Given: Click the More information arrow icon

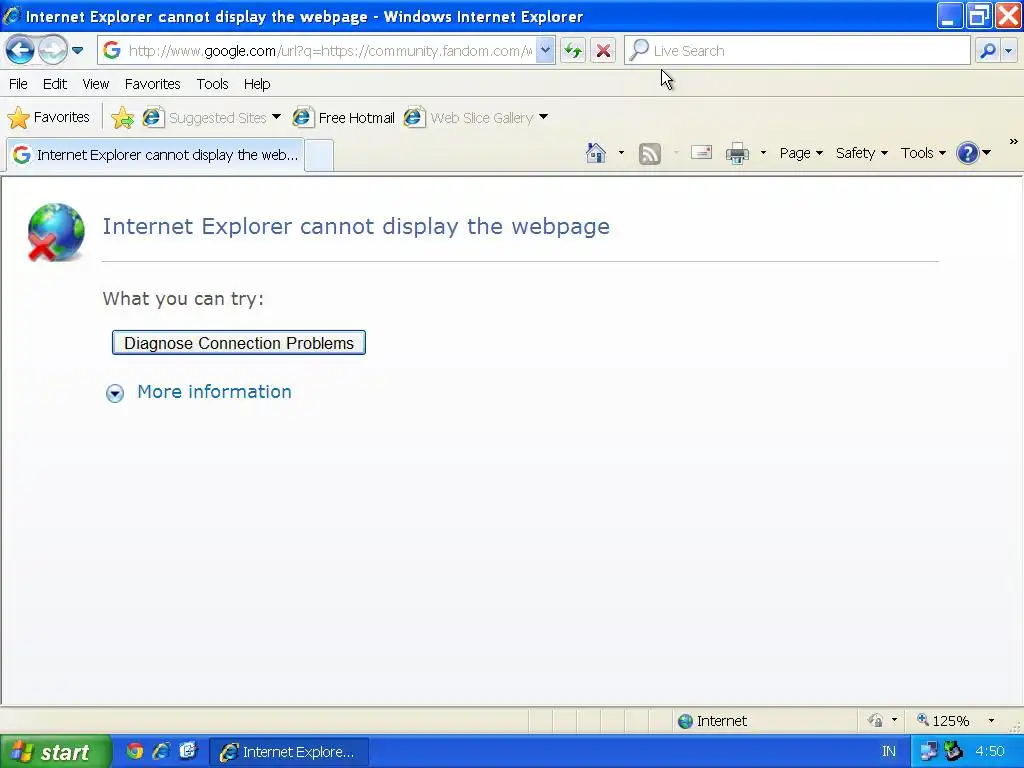Looking at the screenshot, I should (x=115, y=393).
